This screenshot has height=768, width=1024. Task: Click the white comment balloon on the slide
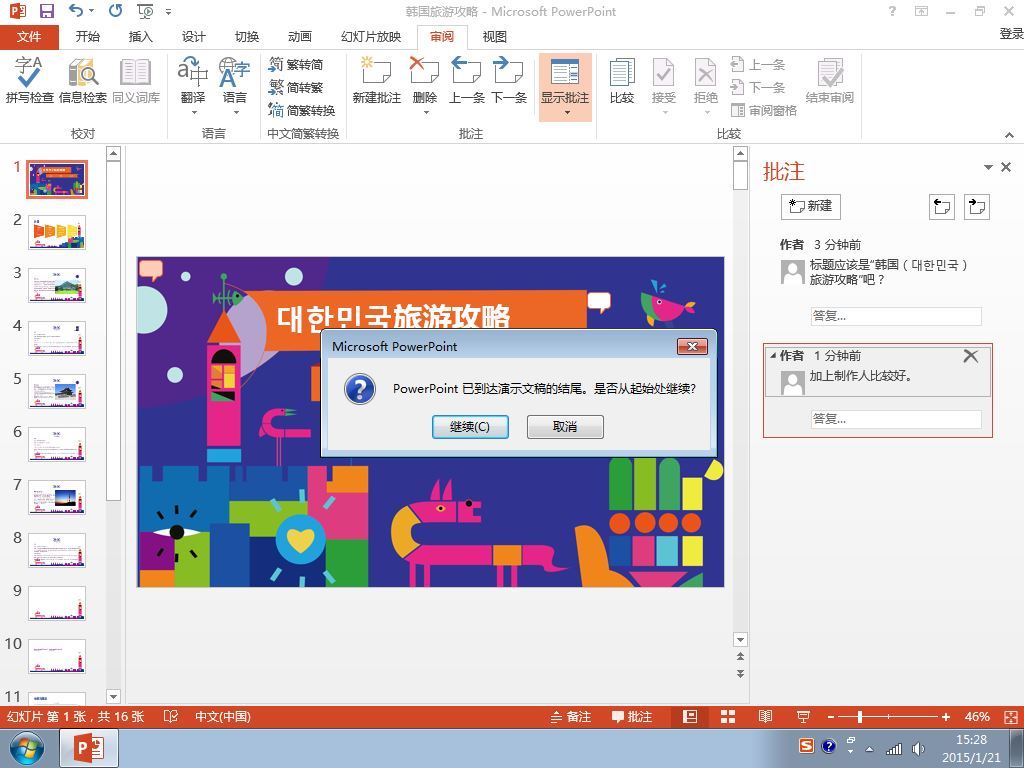pos(599,302)
